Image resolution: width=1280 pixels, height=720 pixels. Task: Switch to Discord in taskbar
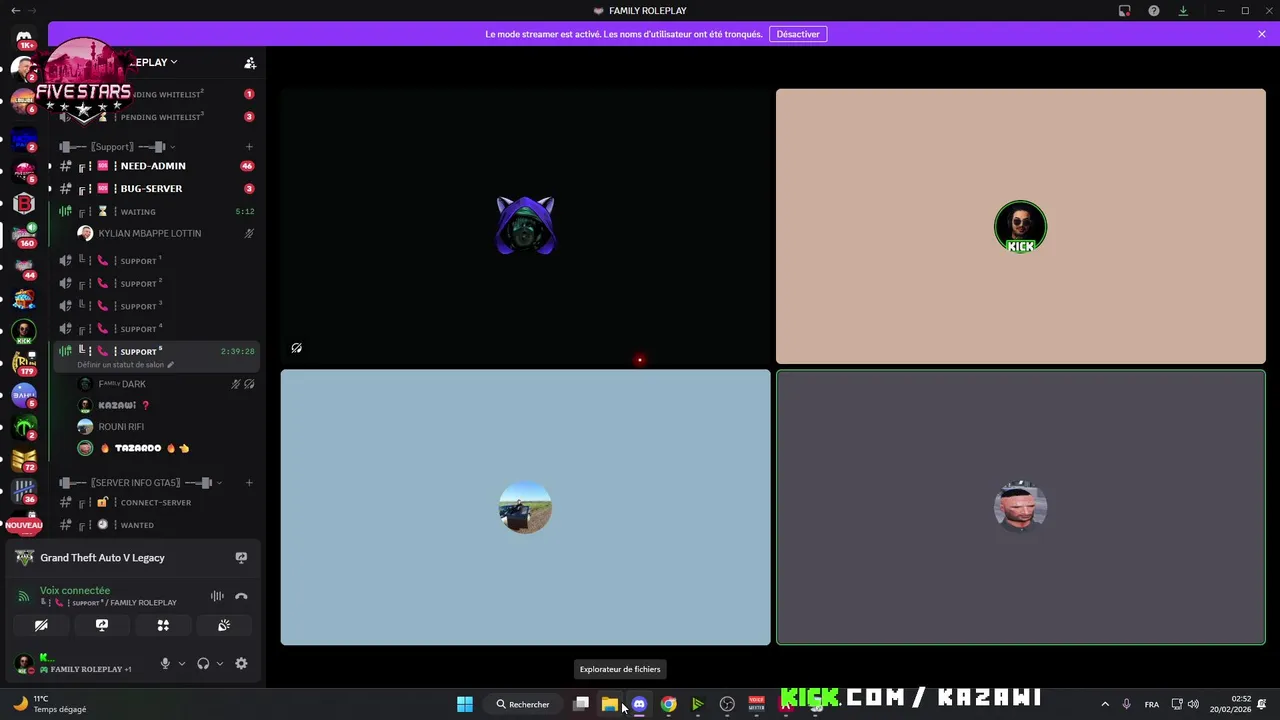[639, 704]
